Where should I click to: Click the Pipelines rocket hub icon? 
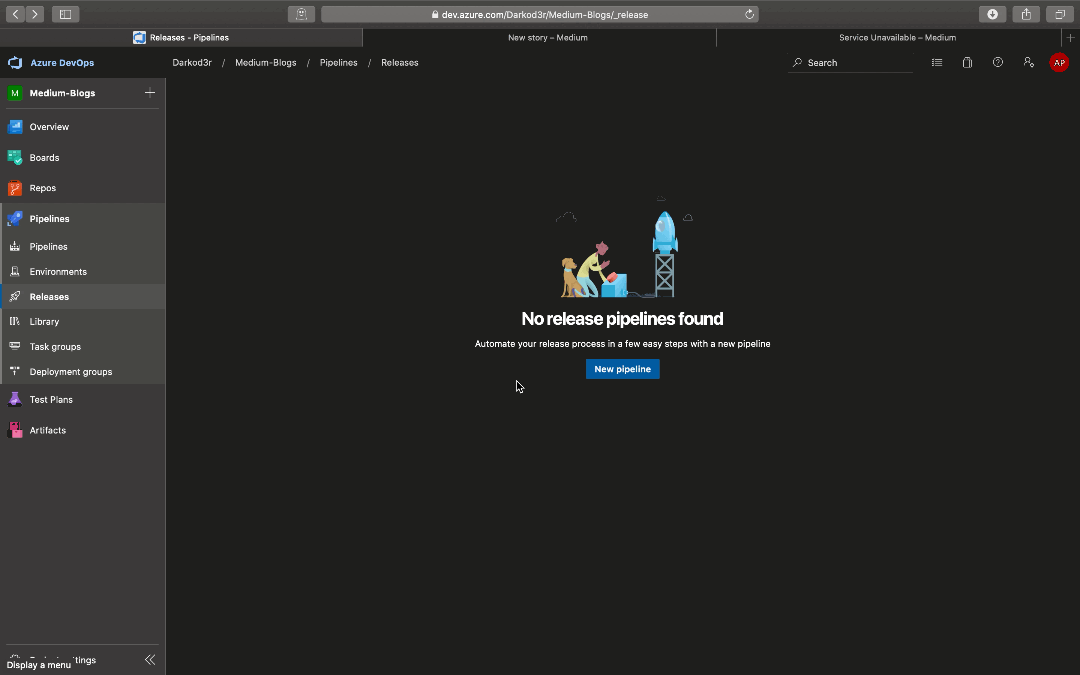(x=14, y=219)
